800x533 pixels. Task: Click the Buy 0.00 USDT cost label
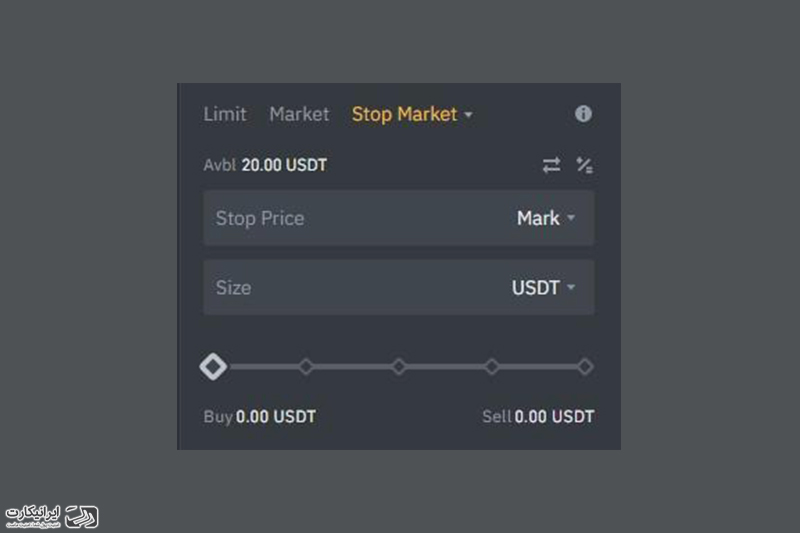click(259, 417)
